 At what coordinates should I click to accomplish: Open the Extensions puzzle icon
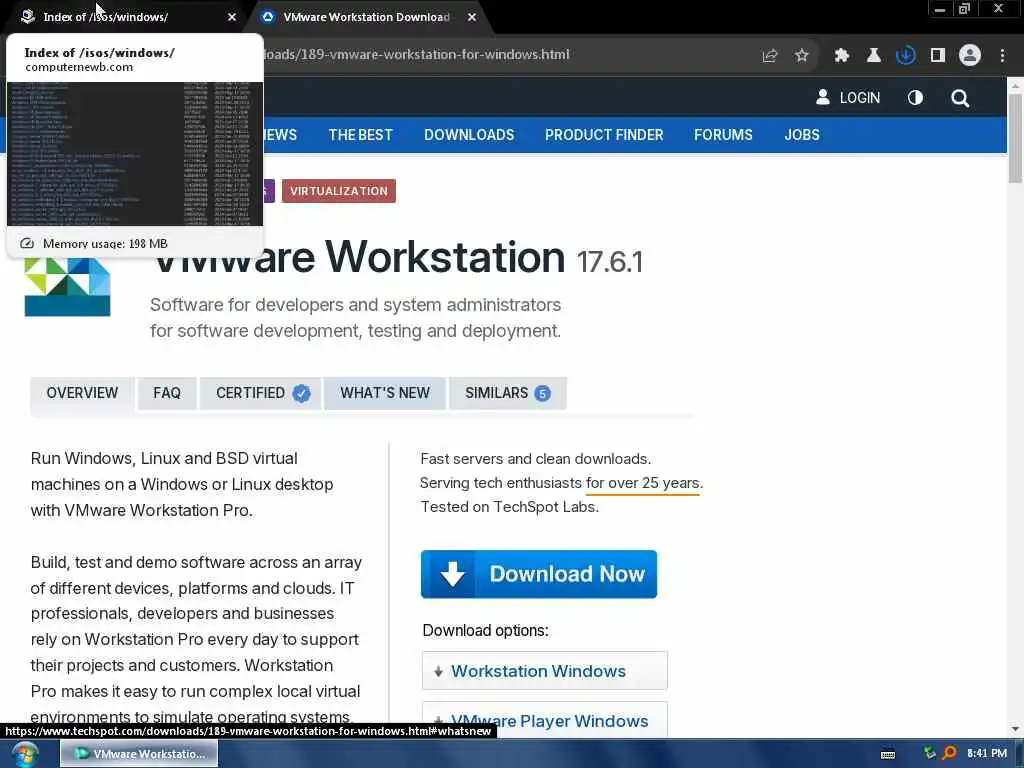tap(841, 56)
